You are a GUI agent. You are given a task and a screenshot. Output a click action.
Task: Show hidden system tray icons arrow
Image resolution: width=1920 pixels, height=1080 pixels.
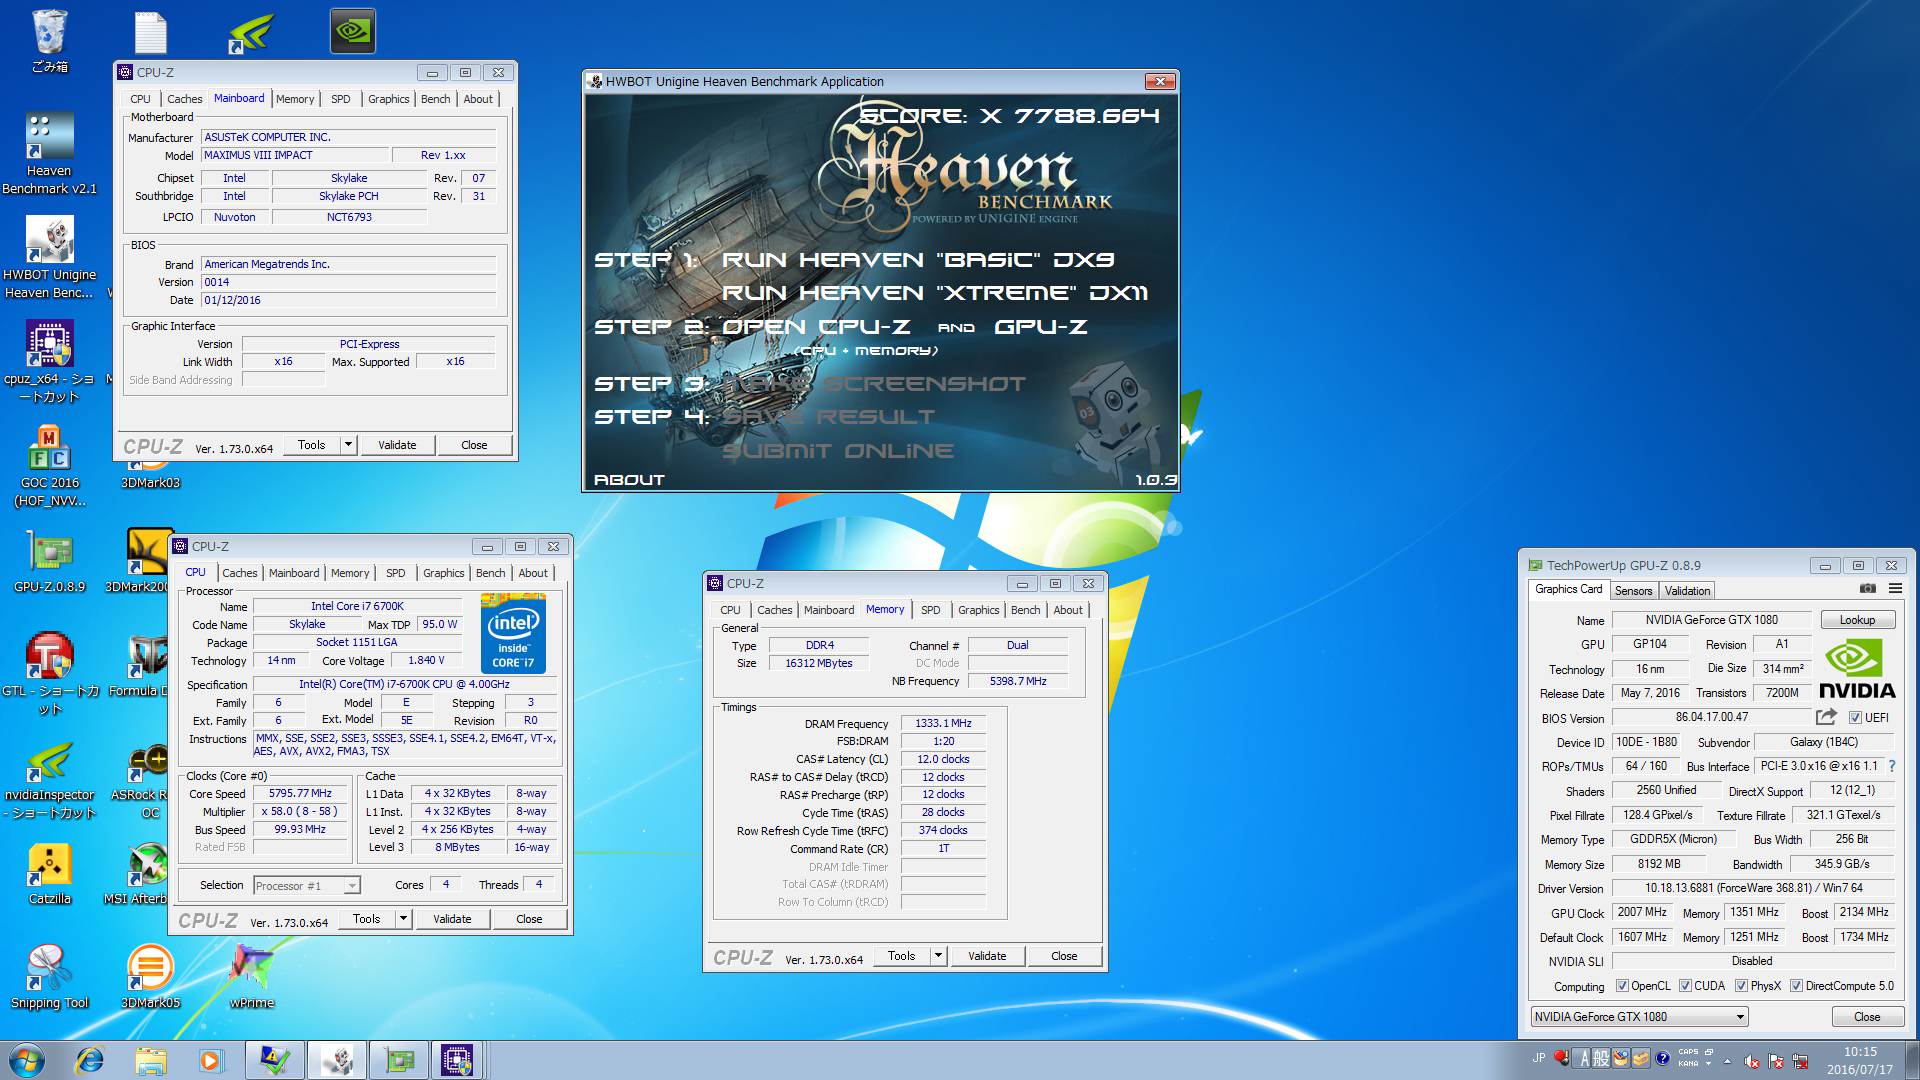tap(1727, 1060)
